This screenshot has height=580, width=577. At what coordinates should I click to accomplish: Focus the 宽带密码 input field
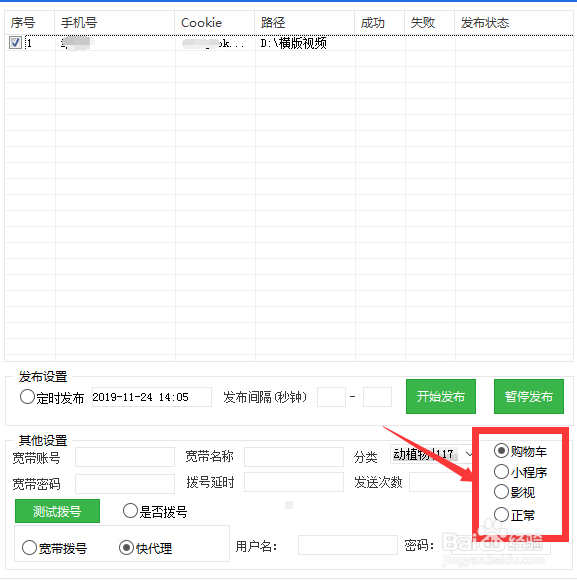tap(125, 484)
